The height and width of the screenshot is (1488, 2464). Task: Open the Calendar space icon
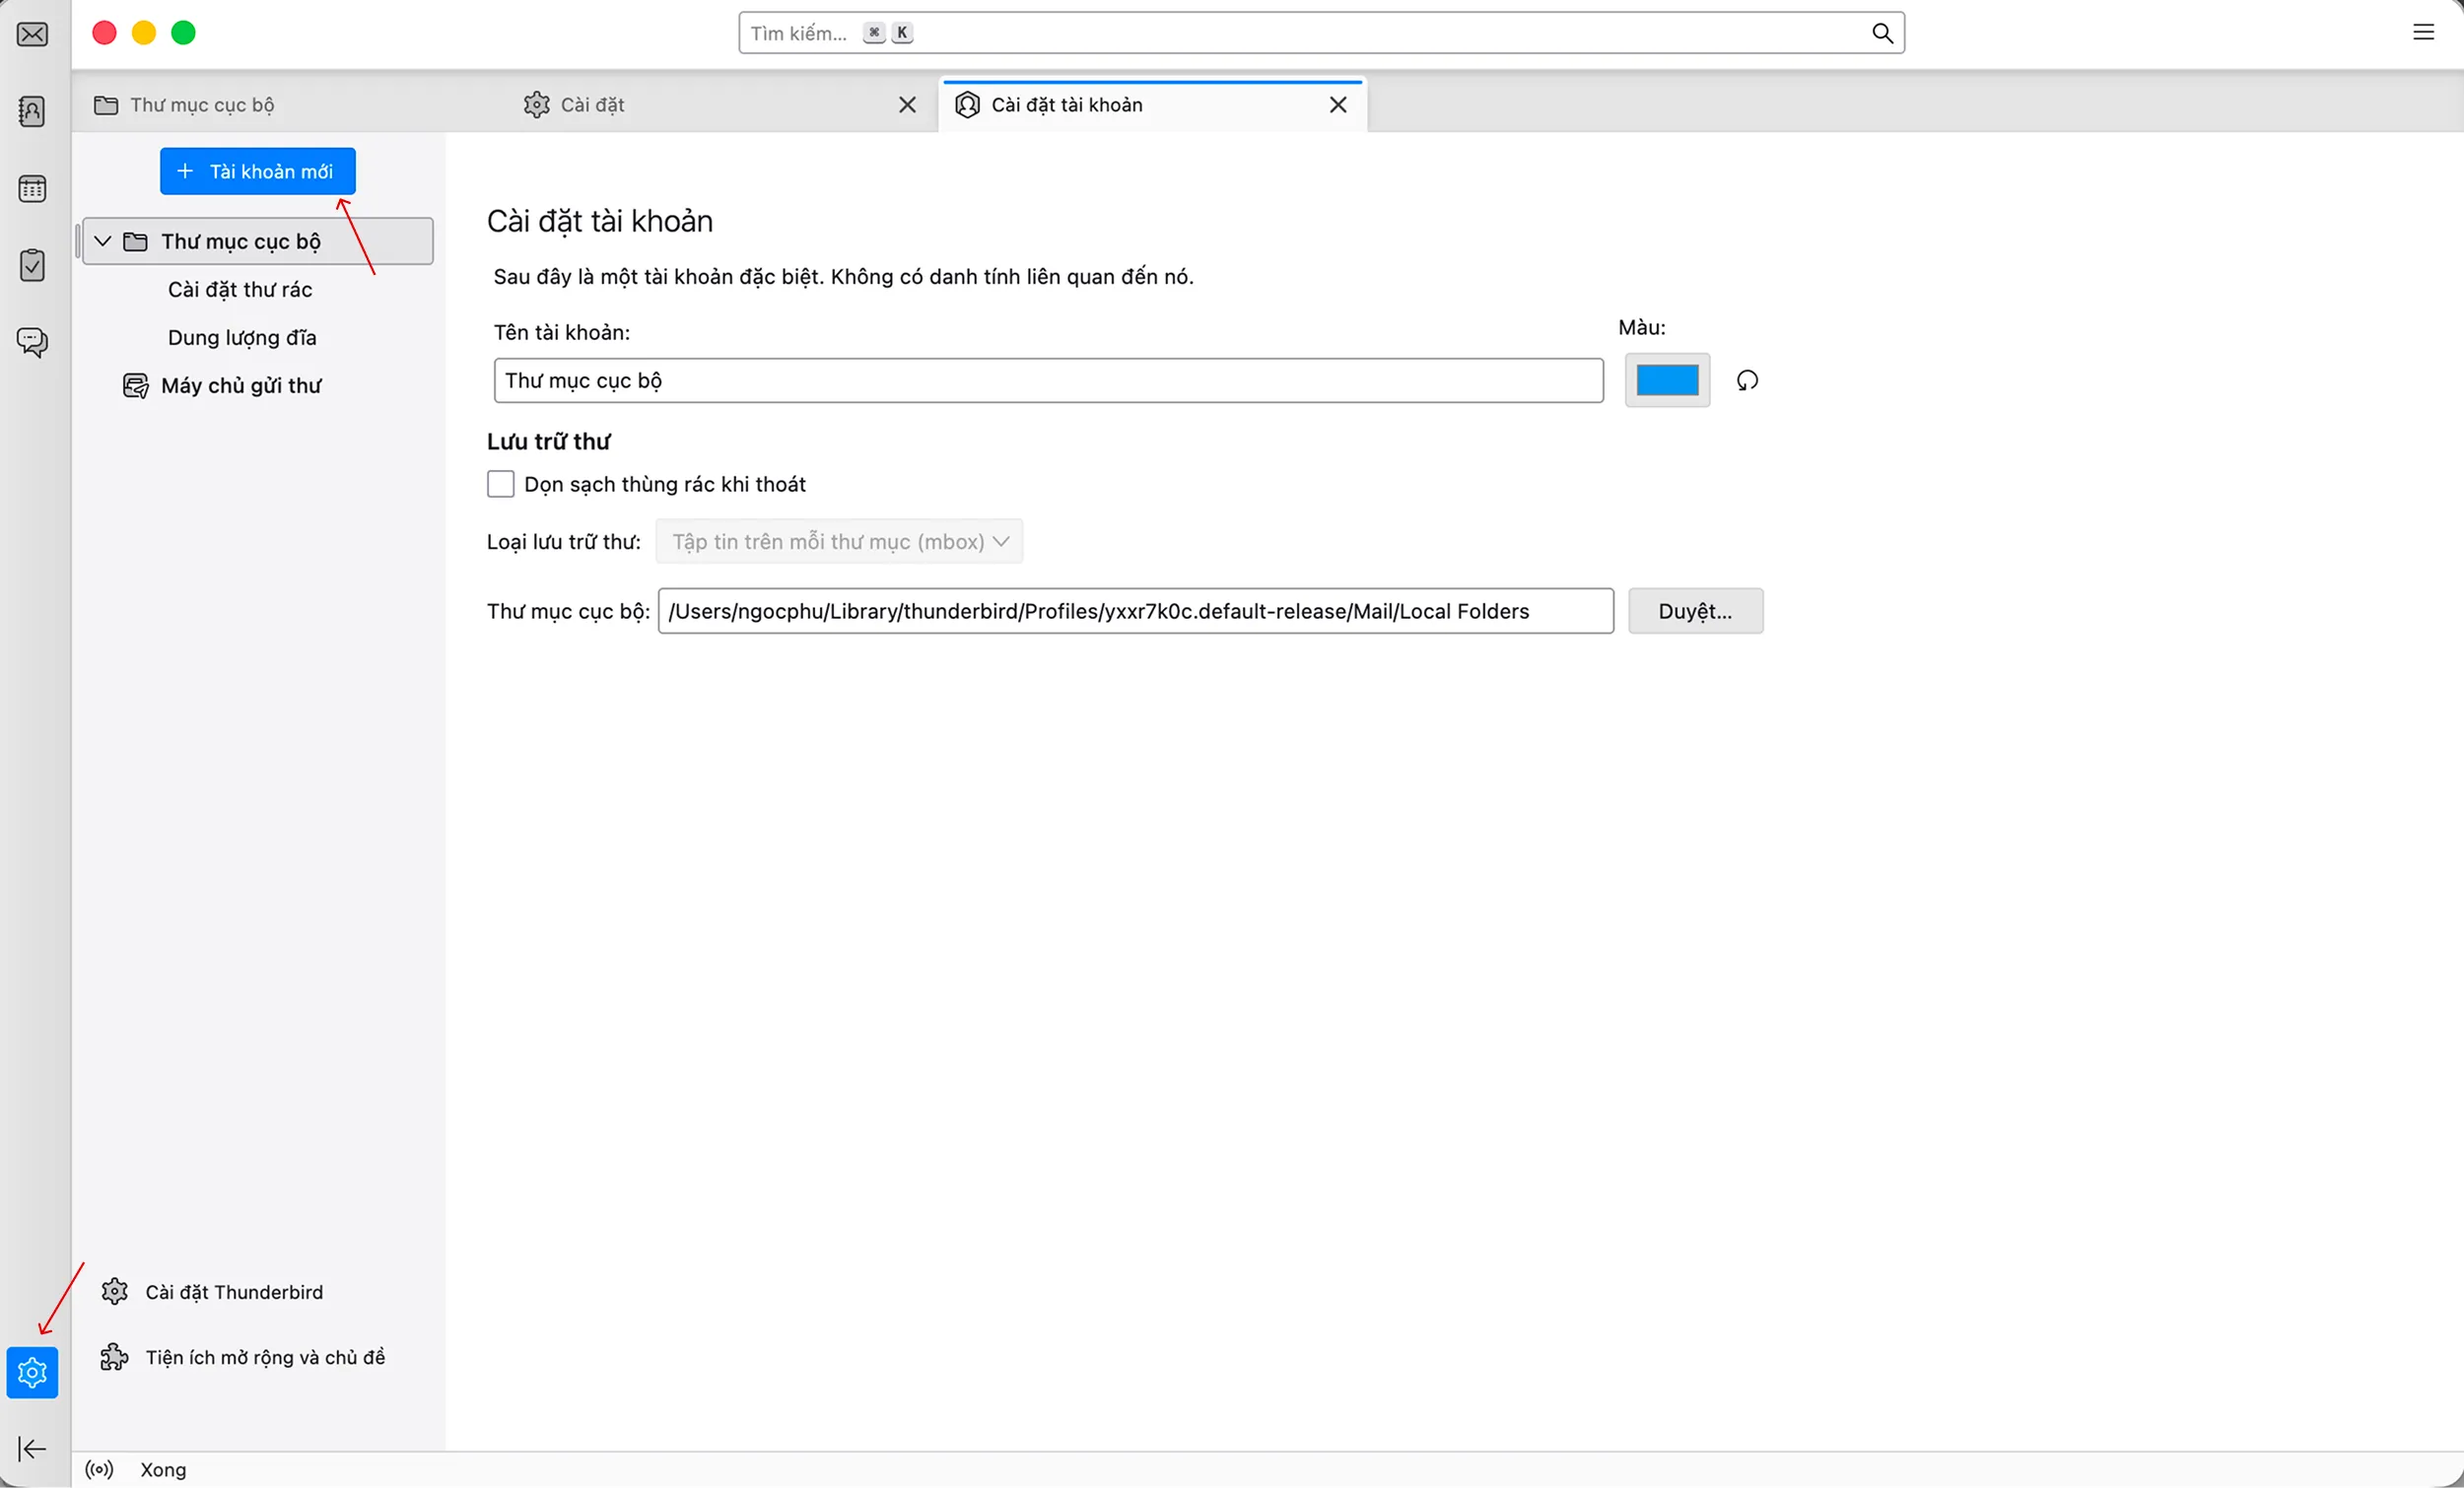pyautogui.click(x=32, y=188)
